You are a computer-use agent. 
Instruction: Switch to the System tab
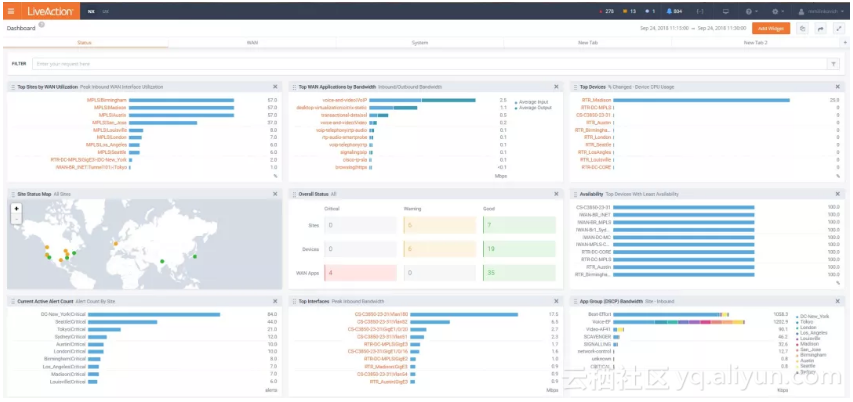pos(419,42)
